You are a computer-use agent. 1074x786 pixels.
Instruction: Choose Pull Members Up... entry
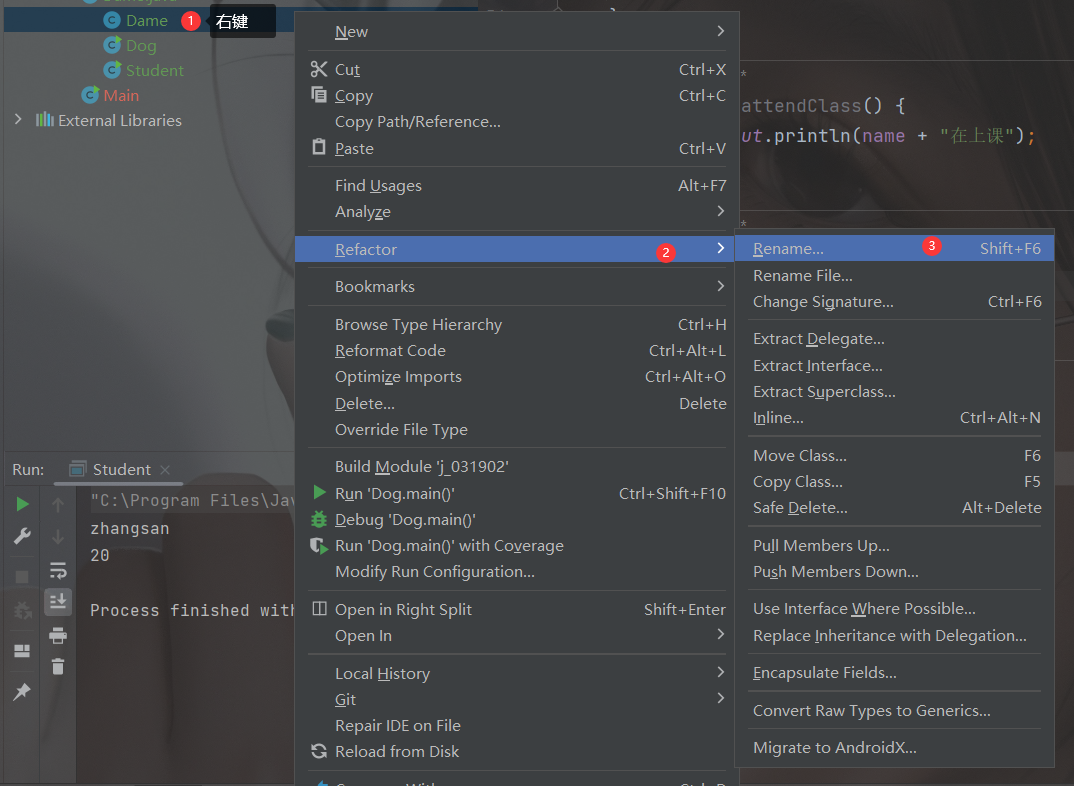[894, 545]
